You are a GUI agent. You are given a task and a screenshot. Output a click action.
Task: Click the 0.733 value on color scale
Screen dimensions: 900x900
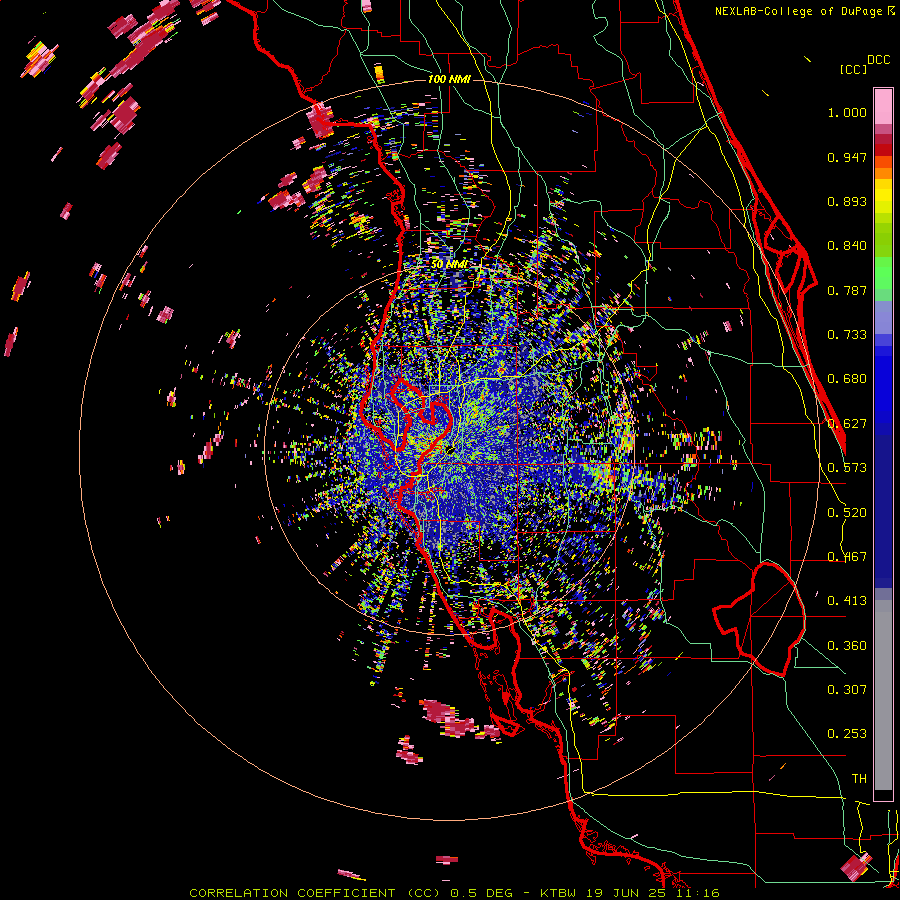(x=847, y=335)
